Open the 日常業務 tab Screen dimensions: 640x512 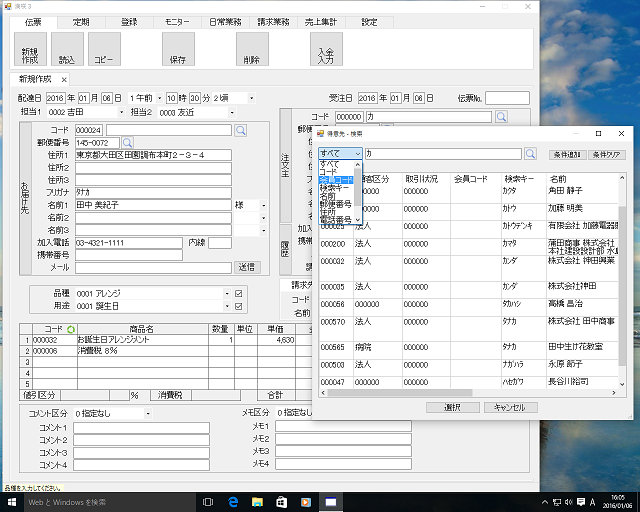pyautogui.click(x=225, y=22)
